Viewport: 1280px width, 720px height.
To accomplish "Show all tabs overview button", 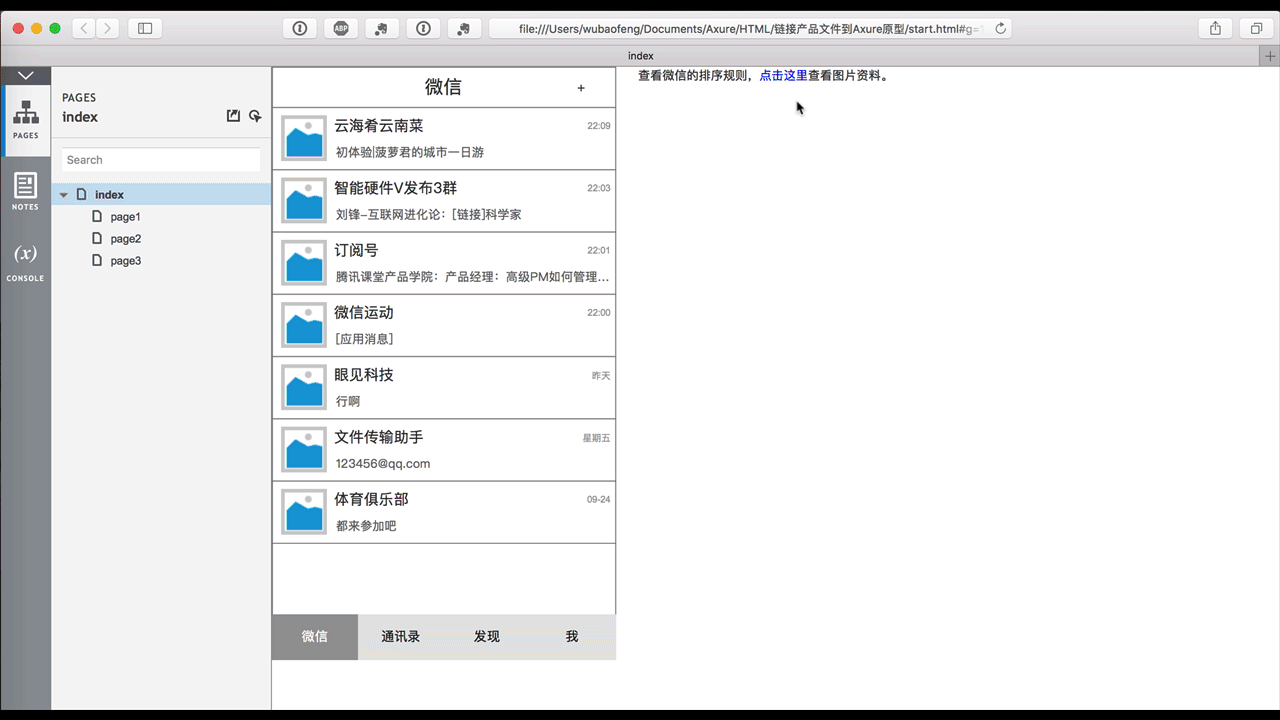I will tap(1256, 29).
